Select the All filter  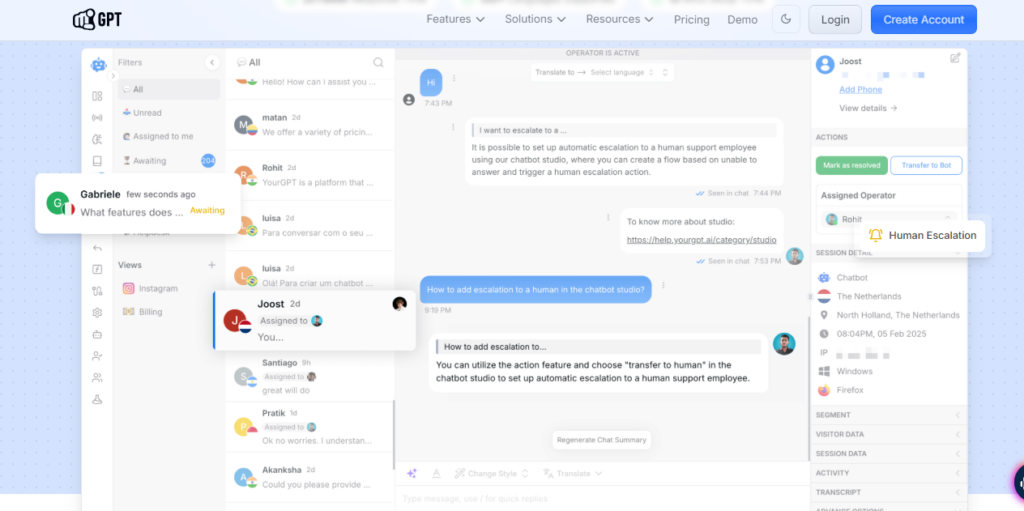[x=169, y=90]
